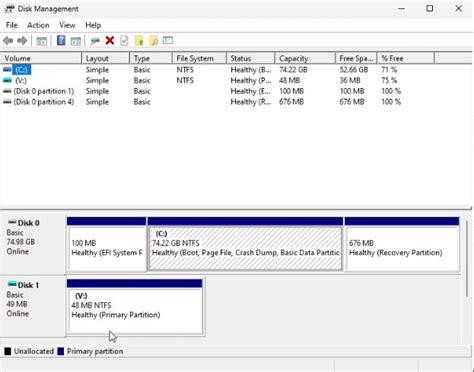Click the red X Delete toolbar icon

pos(110,41)
